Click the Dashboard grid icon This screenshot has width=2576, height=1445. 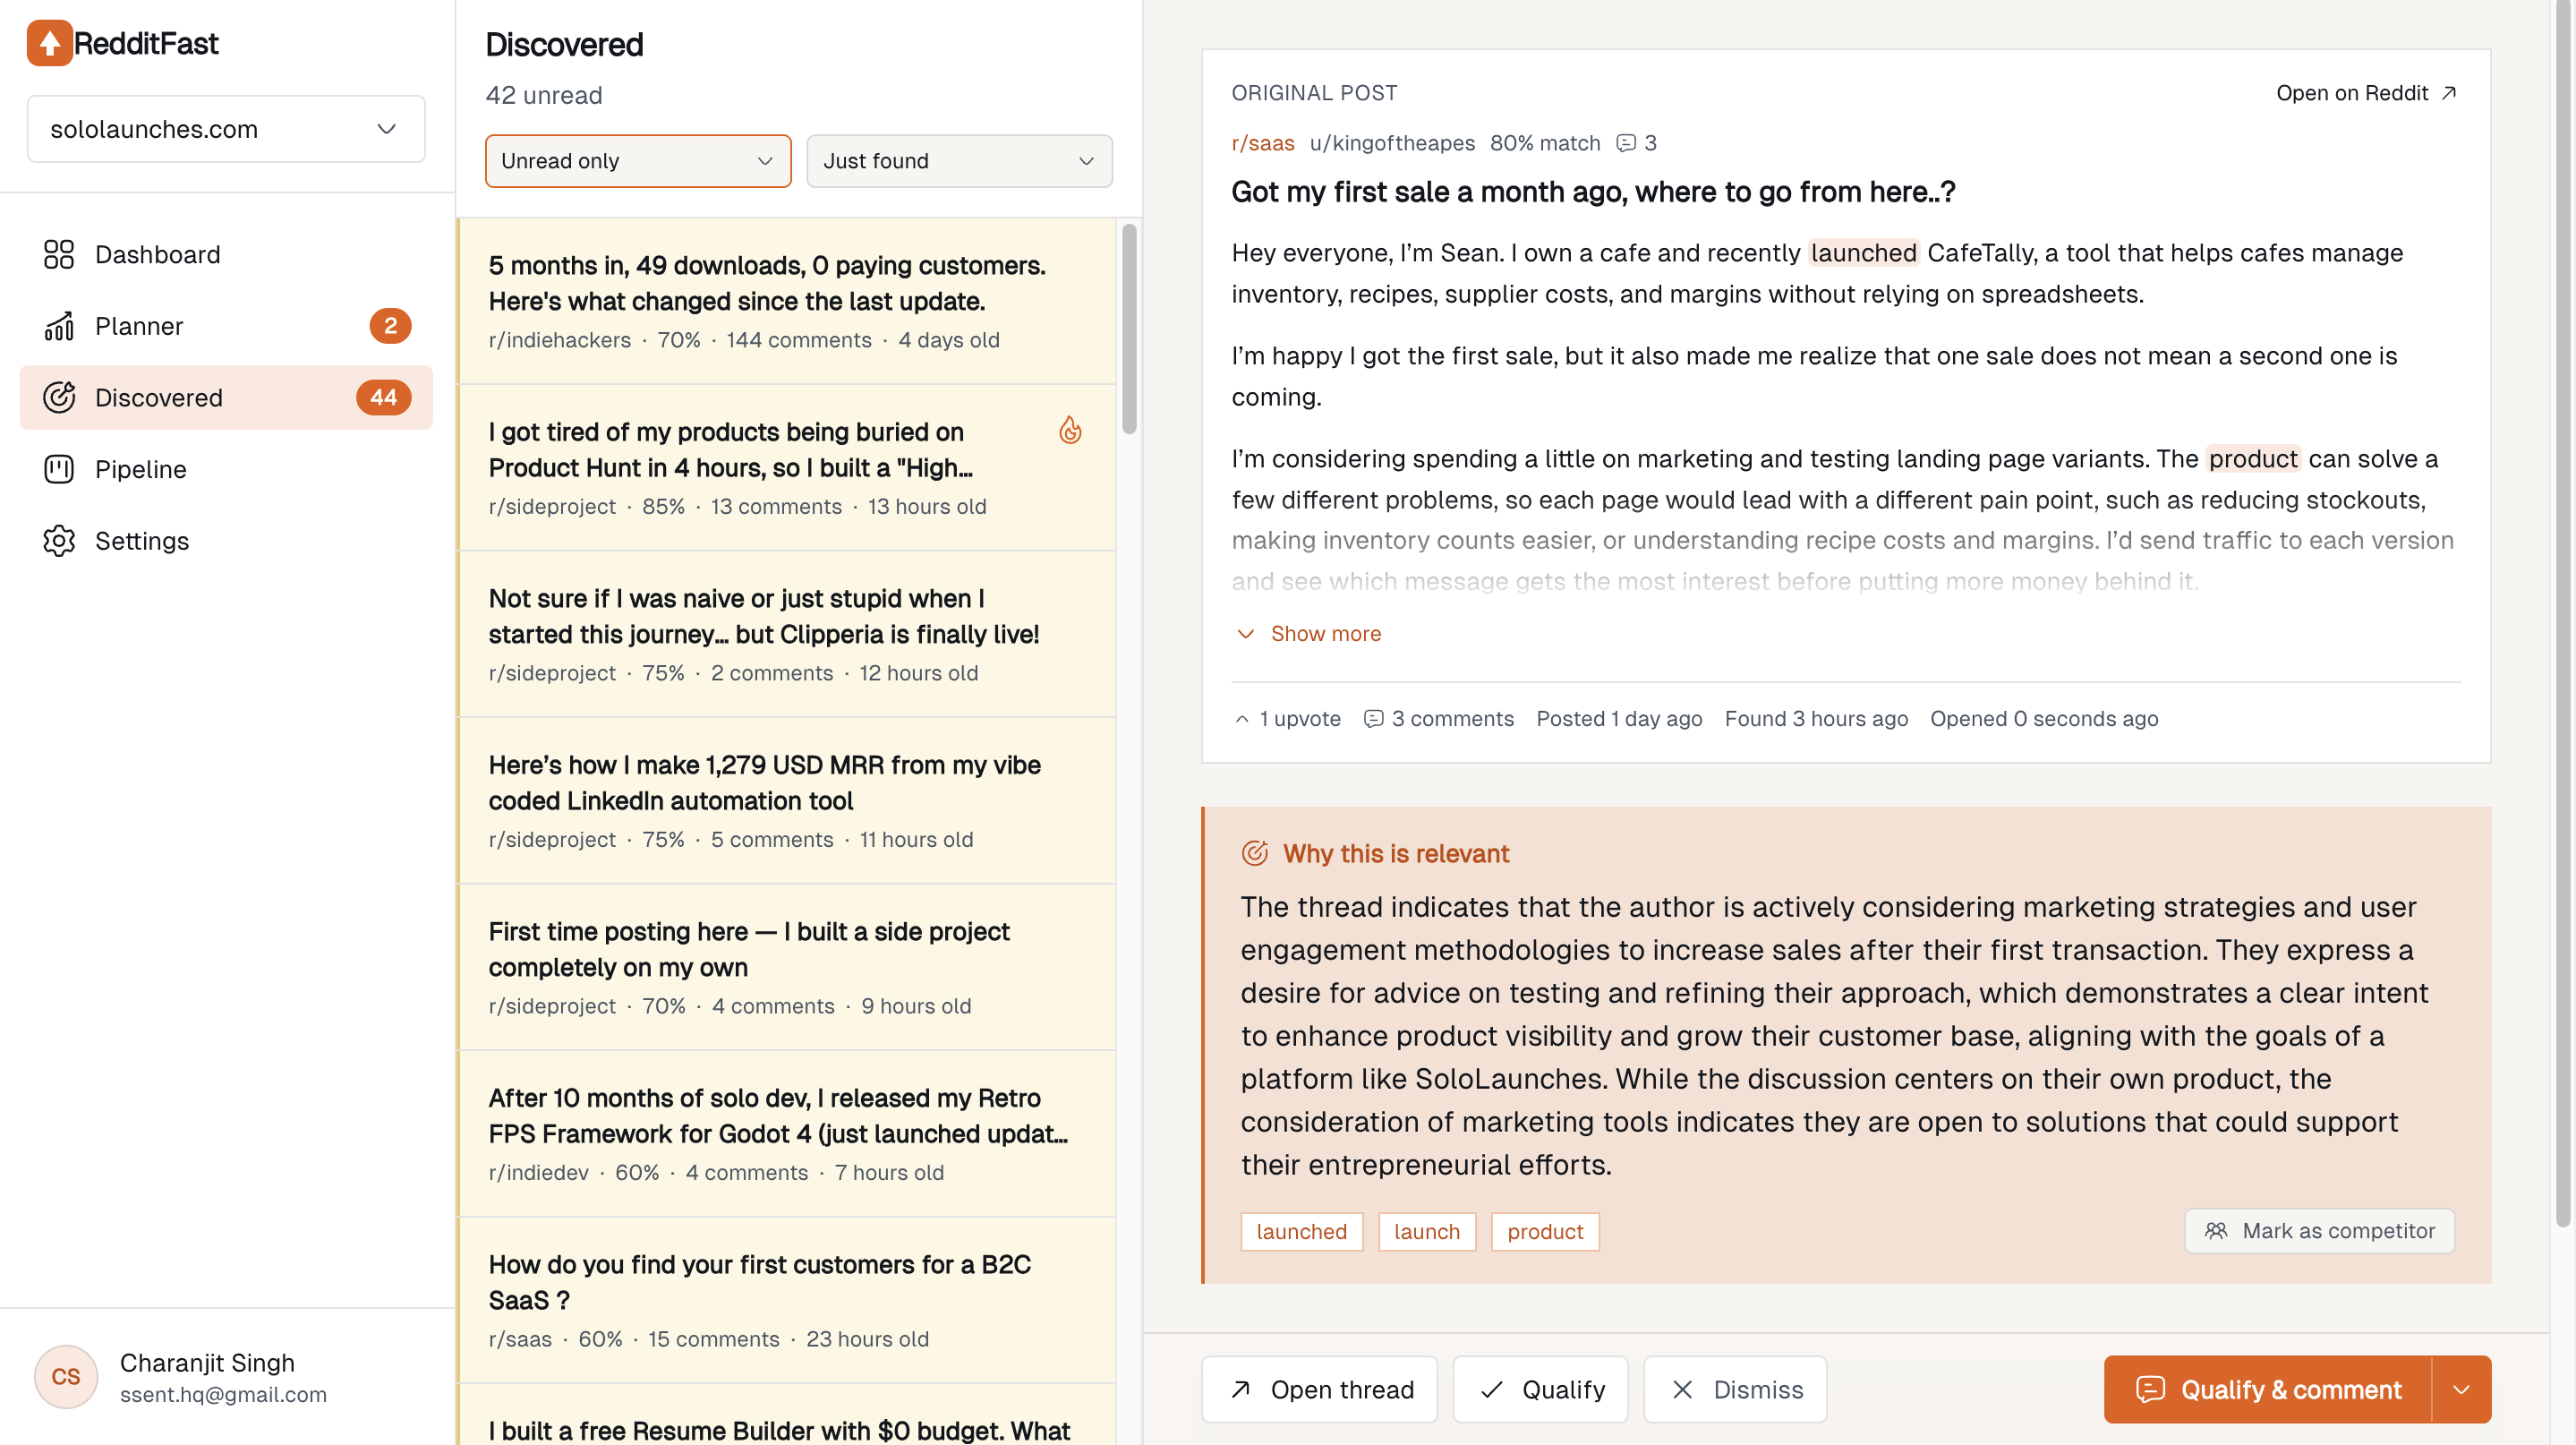click(x=59, y=254)
